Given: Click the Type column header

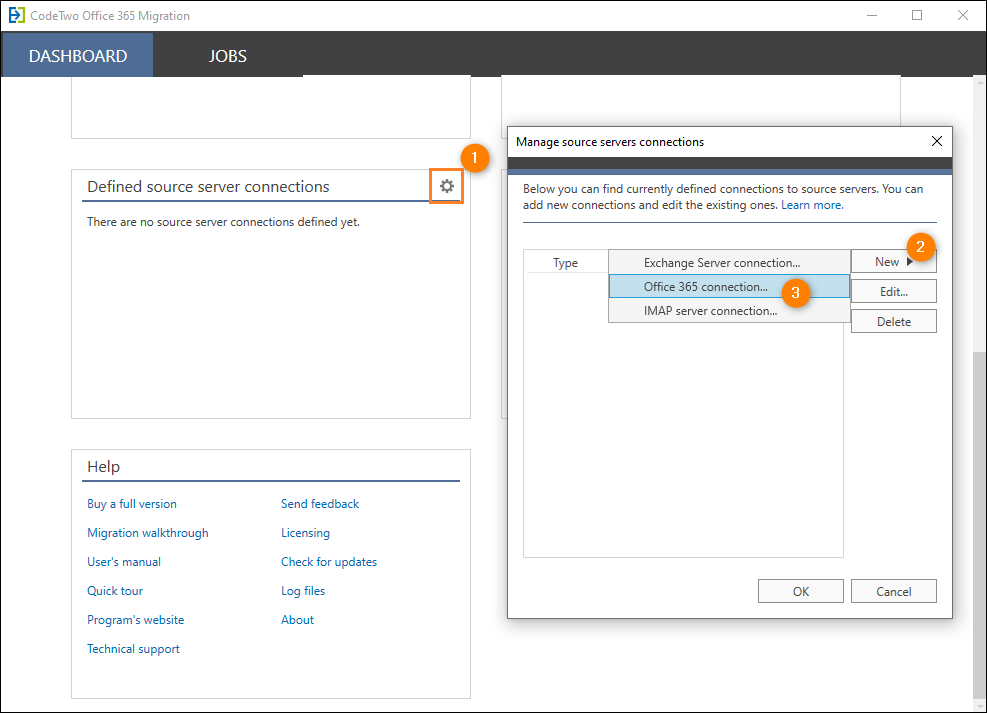Looking at the screenshot, I should 565,262.
